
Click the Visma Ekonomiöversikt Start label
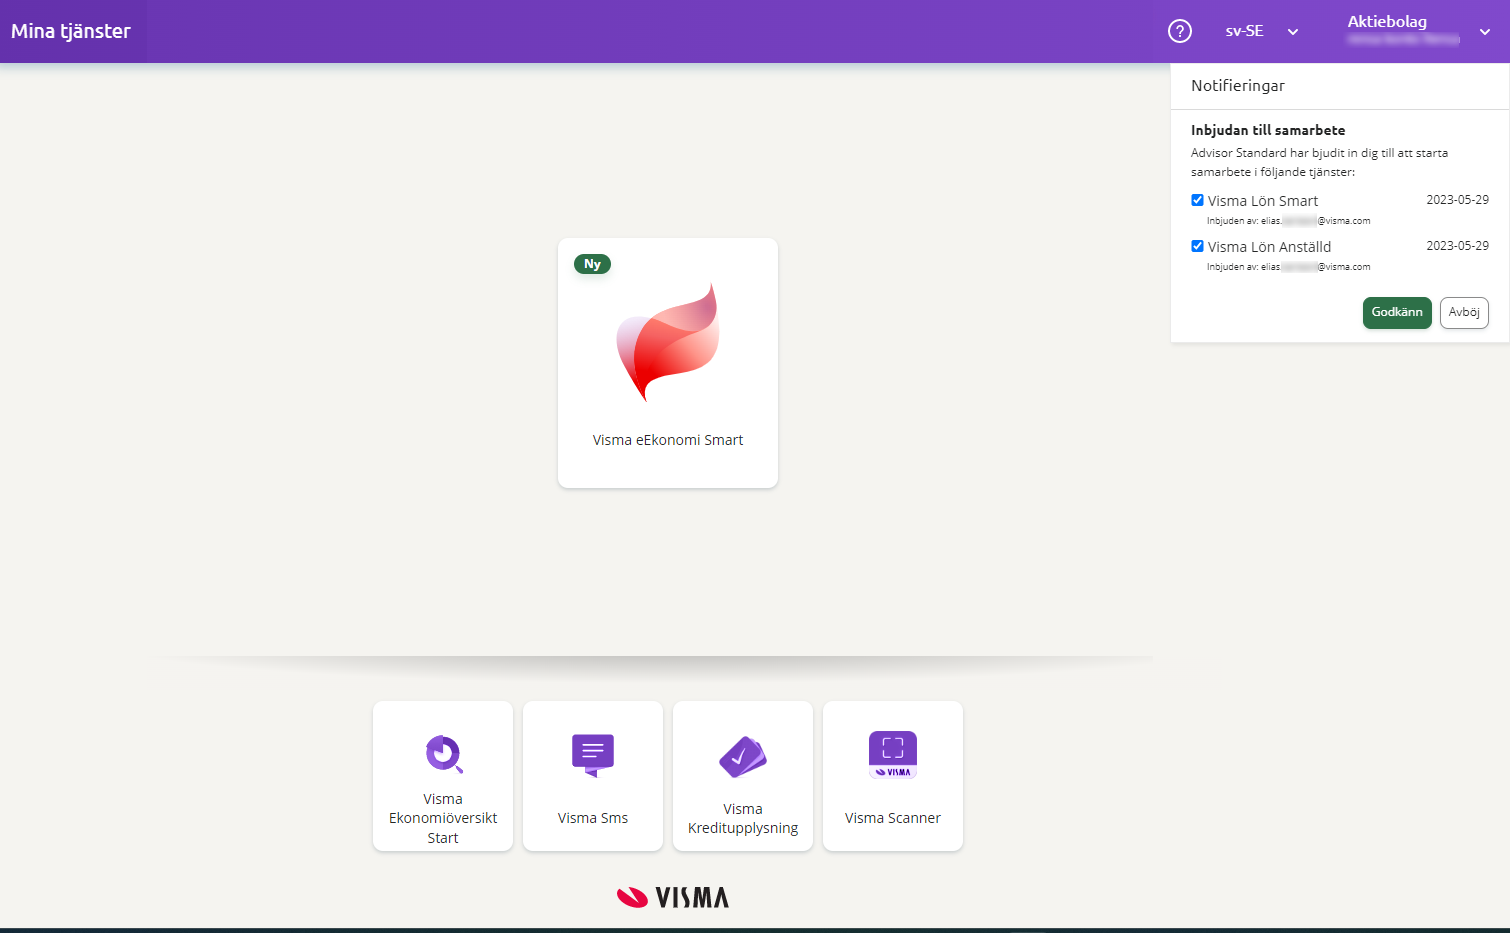coord(443,818)
